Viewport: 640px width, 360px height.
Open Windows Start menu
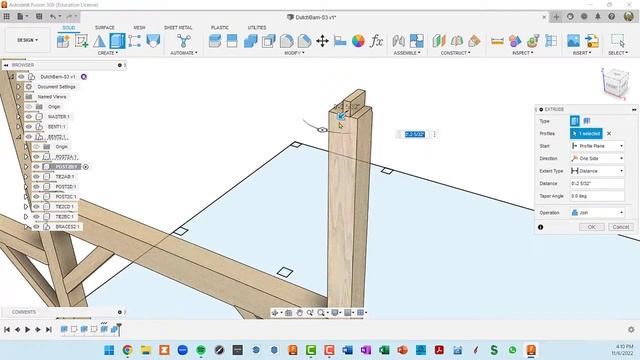coord(109,350)
